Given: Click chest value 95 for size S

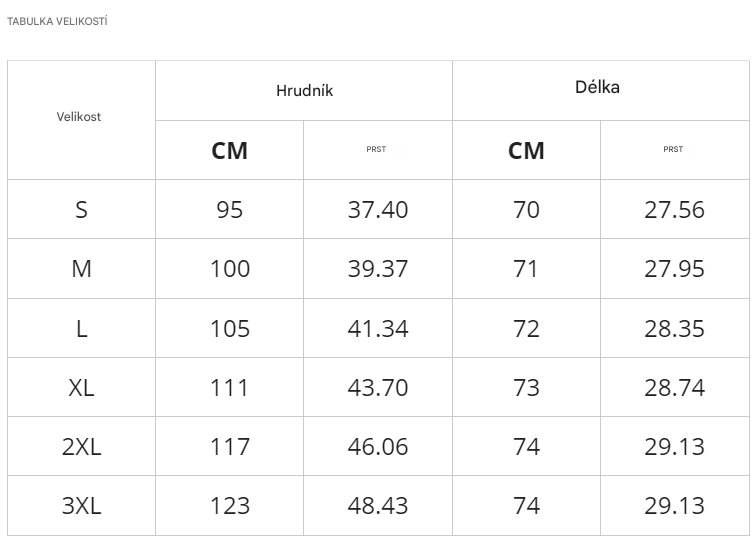Looking at the screenshot, I should 229,210.
